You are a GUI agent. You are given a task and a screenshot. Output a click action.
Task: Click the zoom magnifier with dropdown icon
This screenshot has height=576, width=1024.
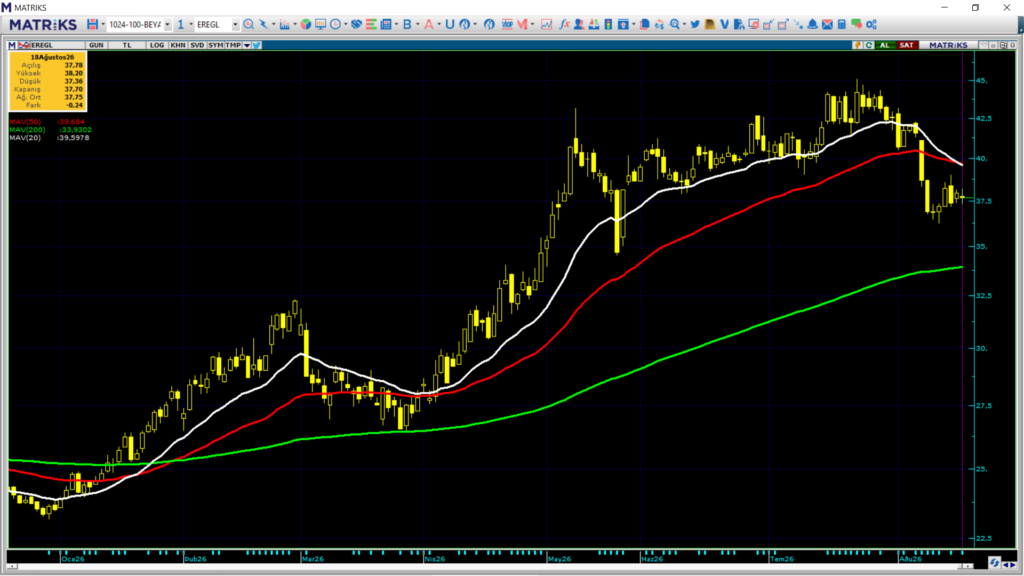pyautogui.click(x=675, y=24)
